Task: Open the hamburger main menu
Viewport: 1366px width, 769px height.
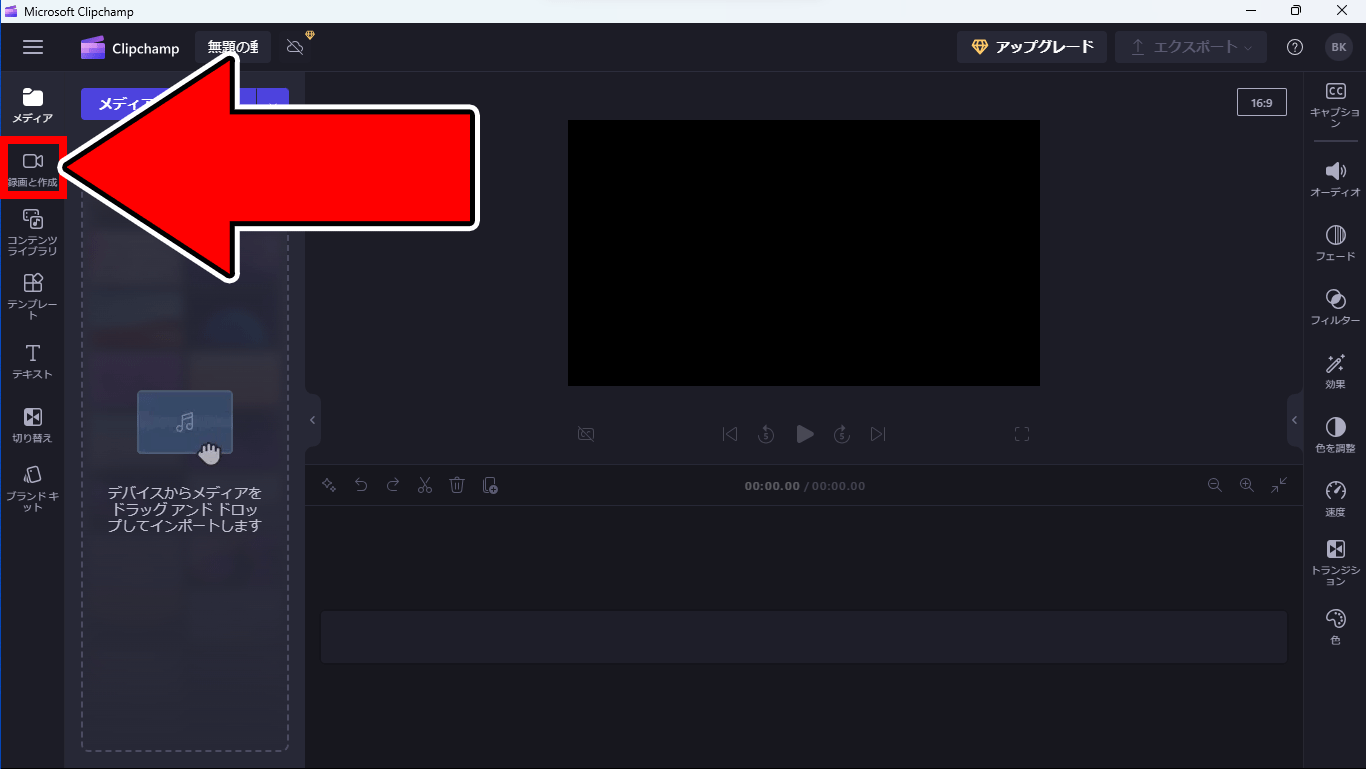Action: pos(33,47)
